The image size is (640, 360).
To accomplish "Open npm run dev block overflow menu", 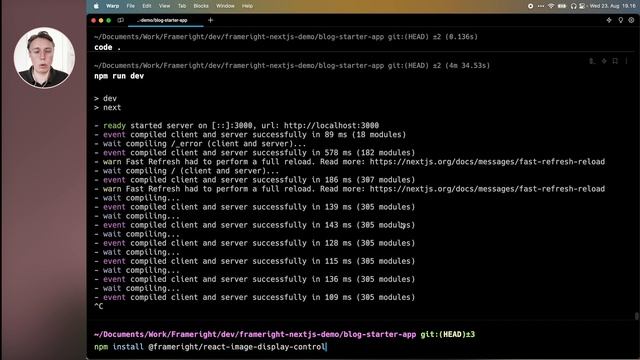I will (627, 61).
